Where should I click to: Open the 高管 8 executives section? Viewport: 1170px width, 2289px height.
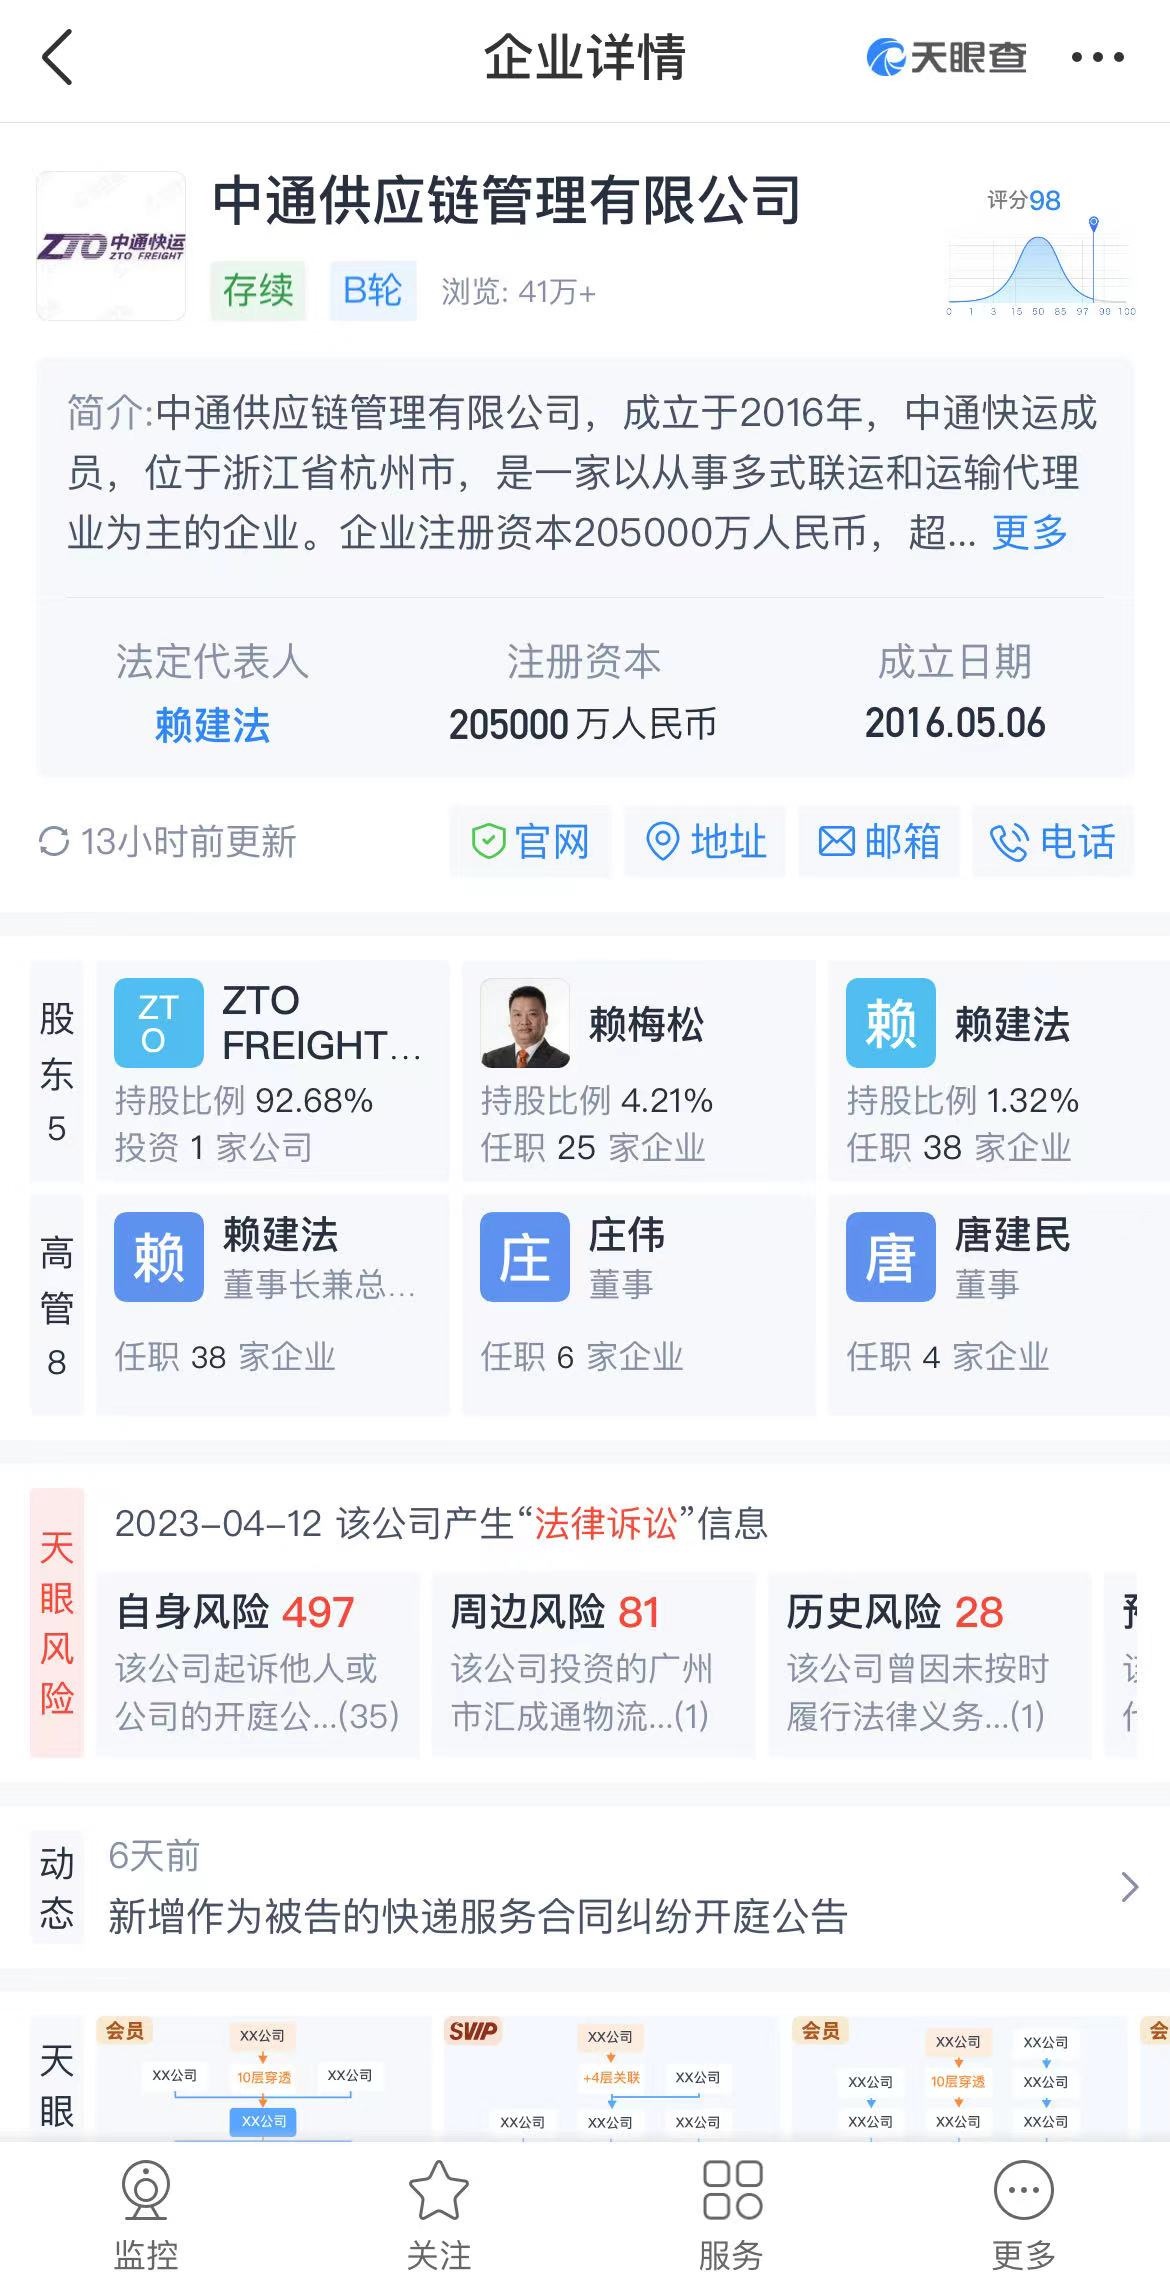coord(57,1306)
